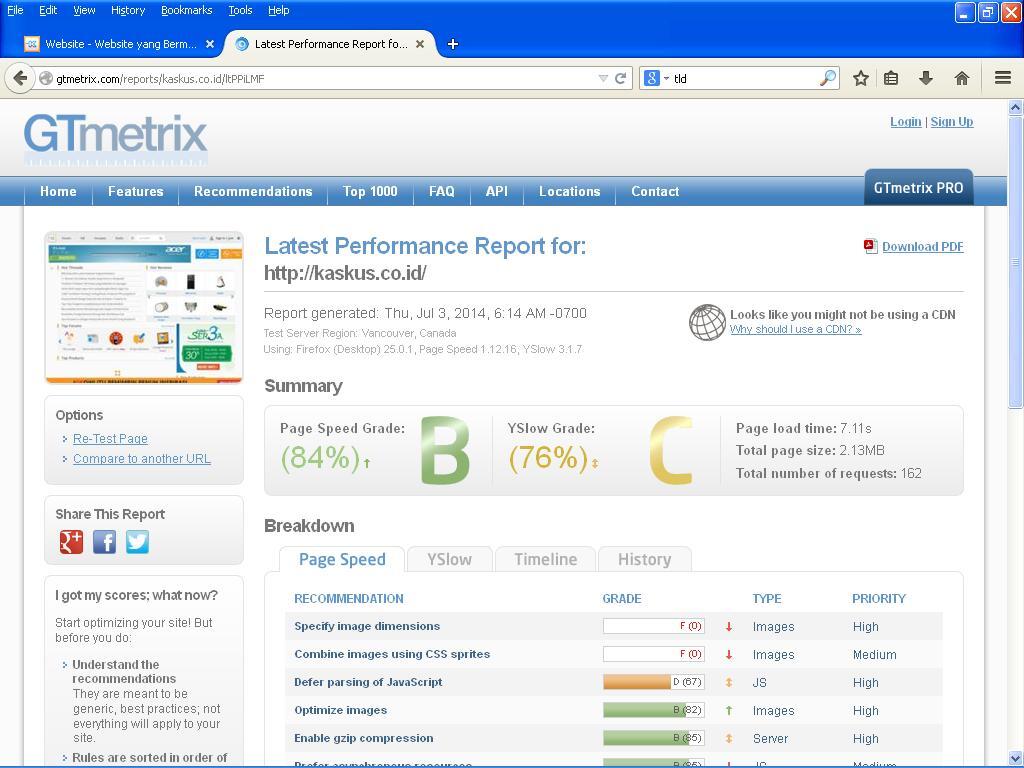1024x768 pixels.
Task: Click the search magnifier icon in search box
Action: 827,78
